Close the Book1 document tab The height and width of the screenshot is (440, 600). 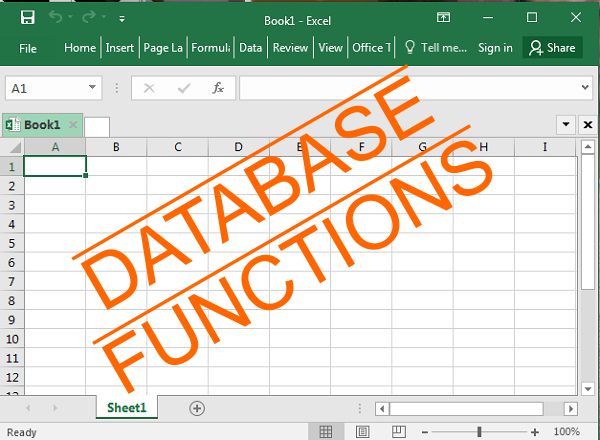(x=73, y=125)
